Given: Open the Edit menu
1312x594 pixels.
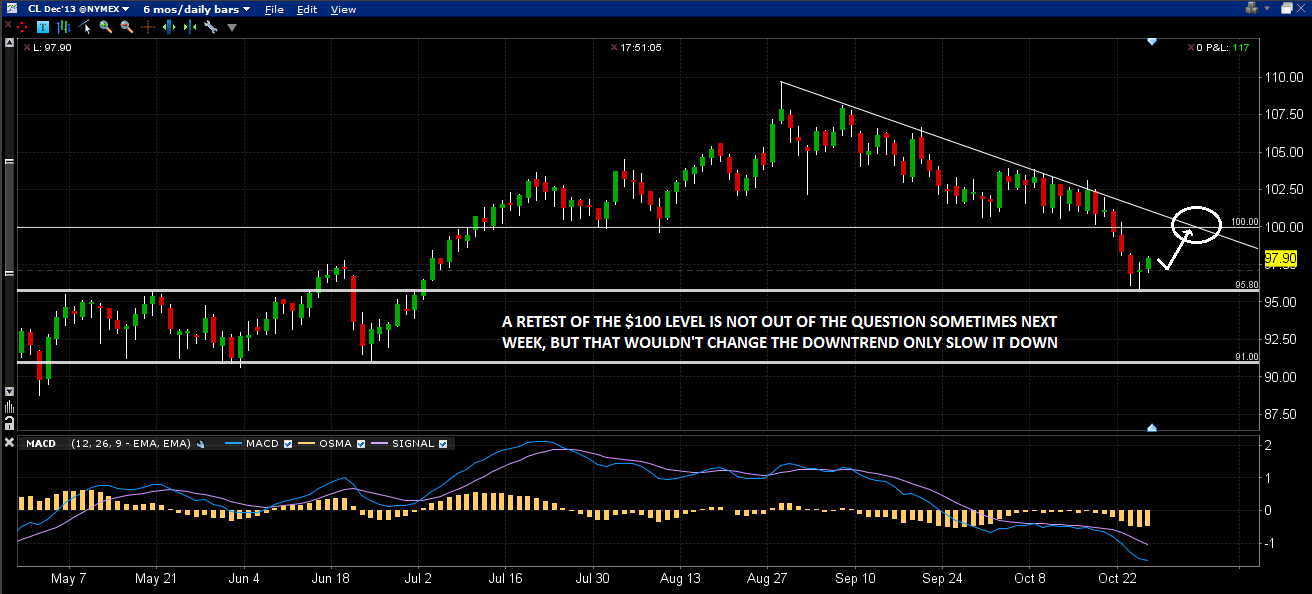Looking at the screenshot, I should (307, 10).
